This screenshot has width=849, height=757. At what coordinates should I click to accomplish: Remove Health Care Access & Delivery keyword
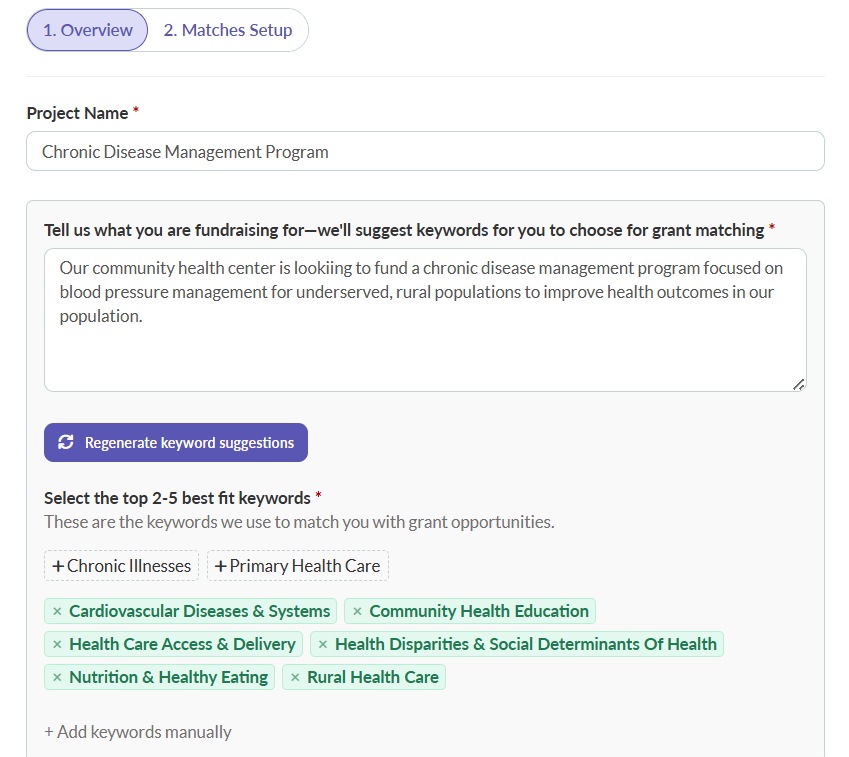[x=57, y=644]
